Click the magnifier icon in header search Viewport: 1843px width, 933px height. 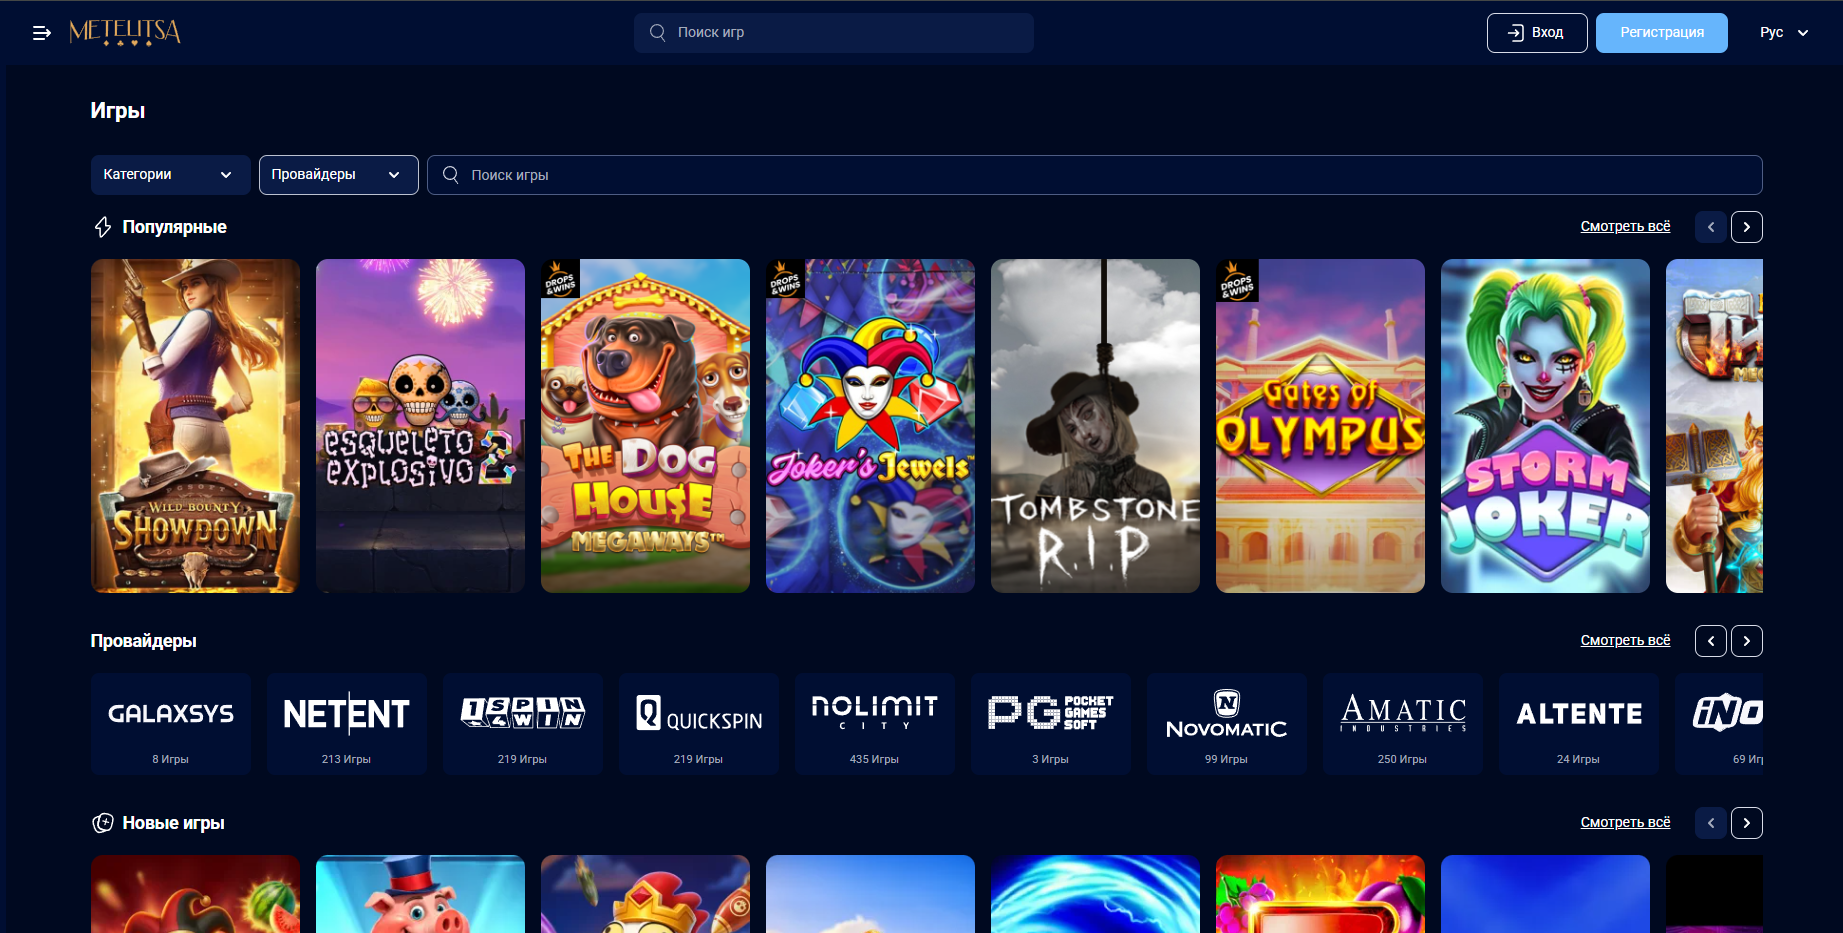pos(657,32)
